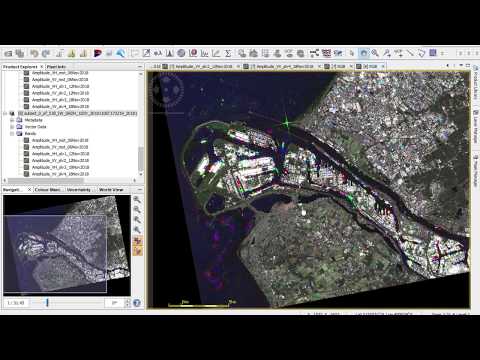Open the Product Library side panel
The image size is (480, 360).
(x=476, y=82)
